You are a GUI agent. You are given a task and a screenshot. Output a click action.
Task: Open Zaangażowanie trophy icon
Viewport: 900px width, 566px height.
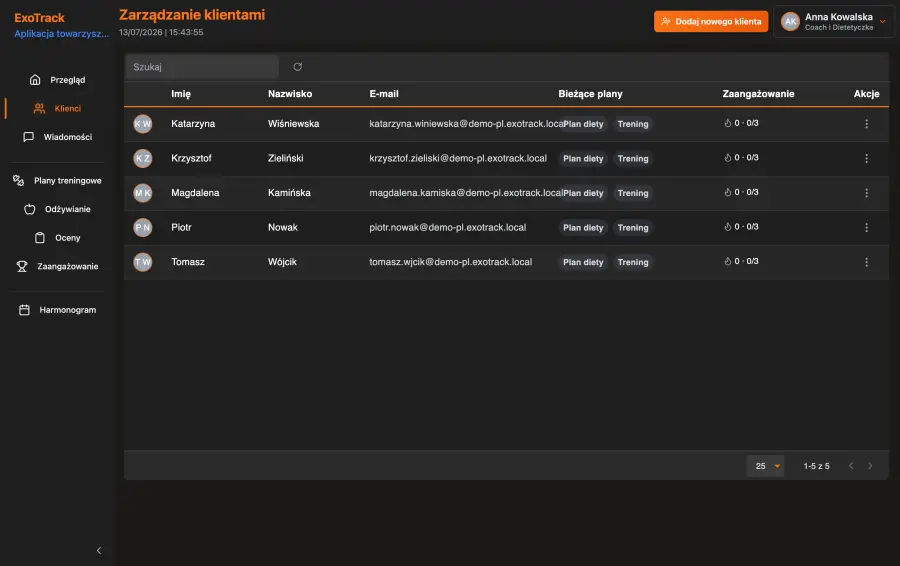coord(22,266)
